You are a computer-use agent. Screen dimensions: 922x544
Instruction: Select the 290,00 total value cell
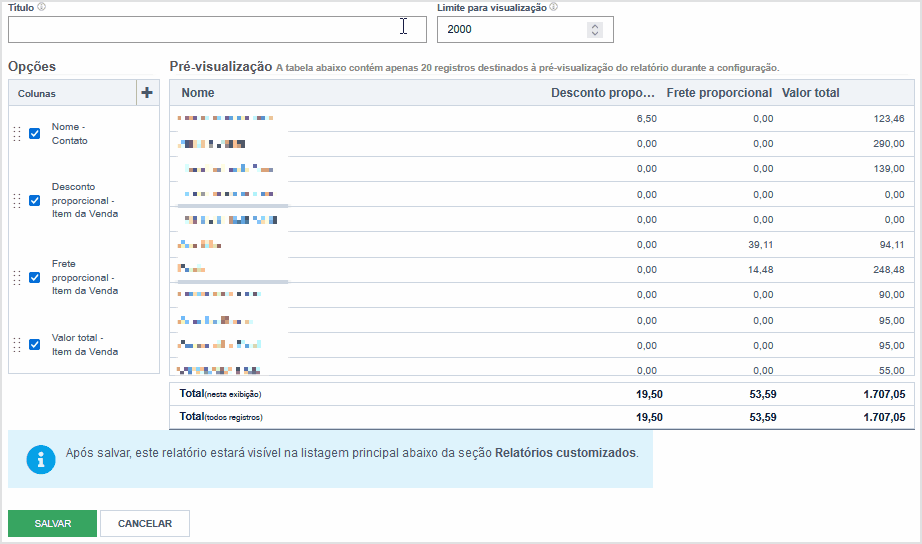point(889,143)
